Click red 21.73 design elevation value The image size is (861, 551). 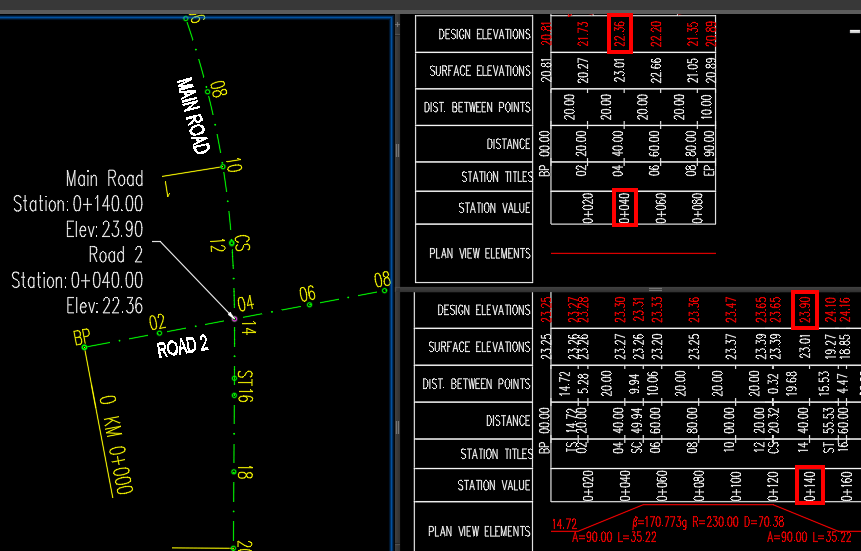(583, 34)
